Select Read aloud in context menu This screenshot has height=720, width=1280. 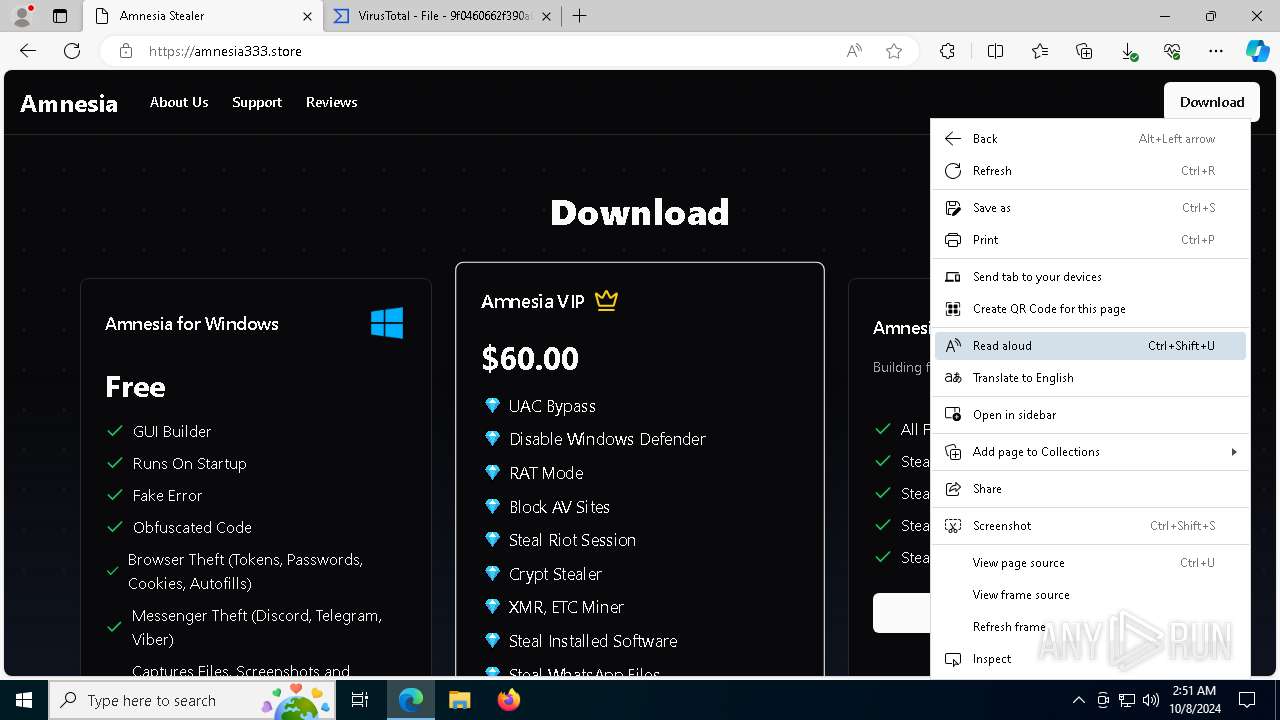[1090, 346]
